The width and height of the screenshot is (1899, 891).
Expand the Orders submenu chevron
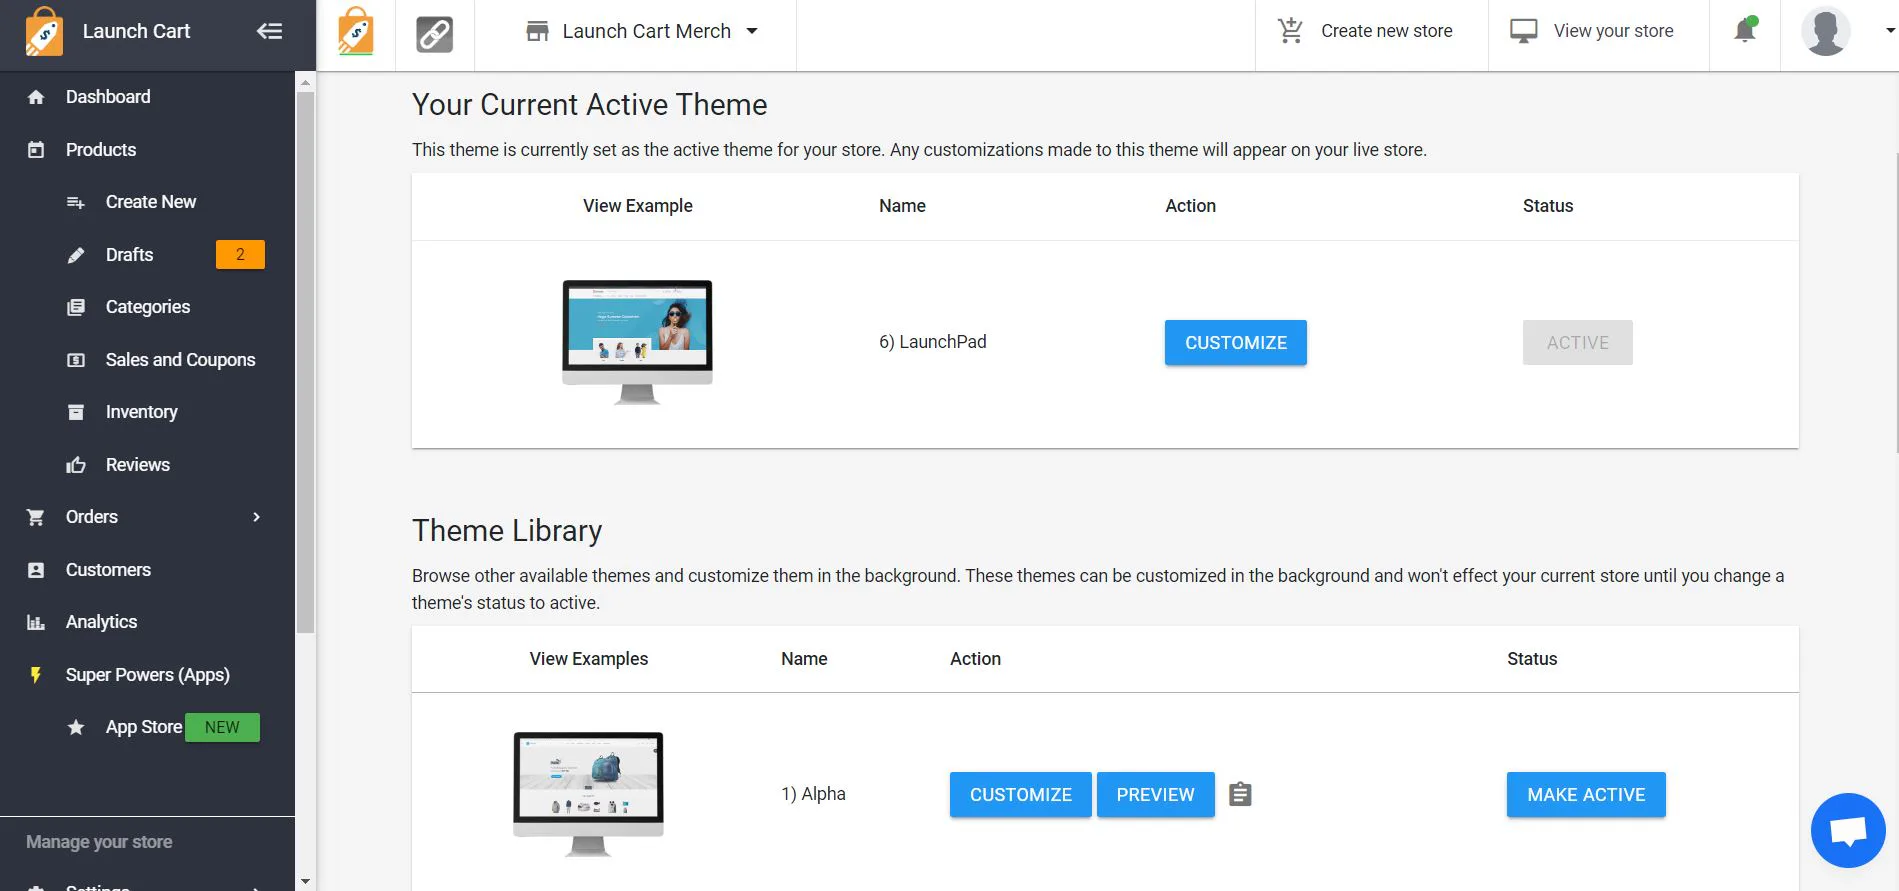click(257, 517)
